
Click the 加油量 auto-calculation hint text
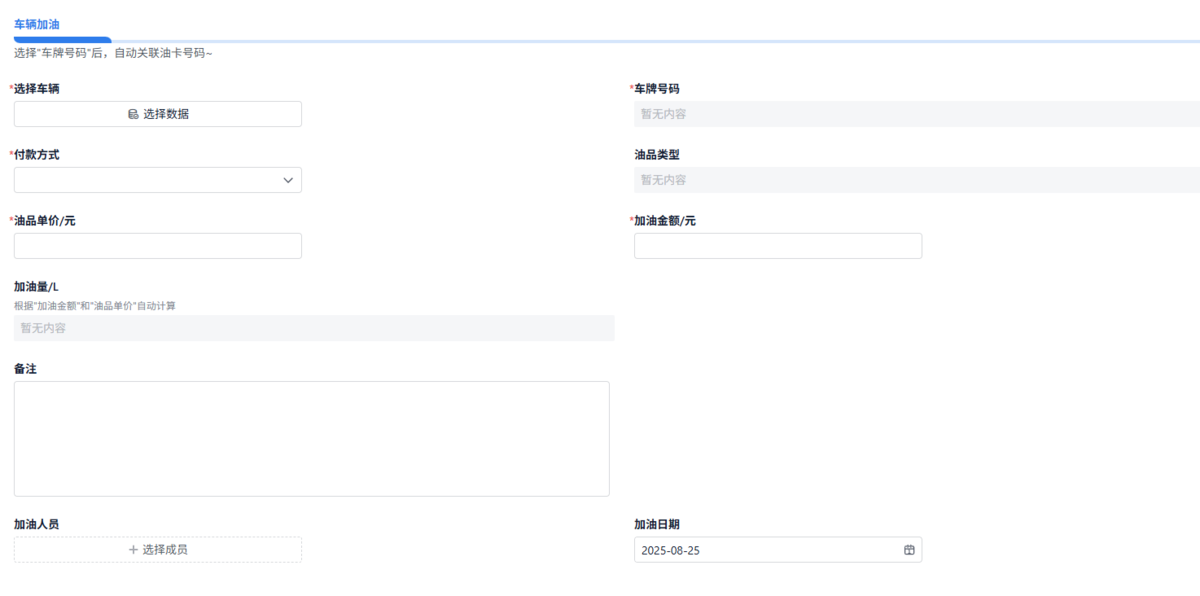(x=95, y=306)
